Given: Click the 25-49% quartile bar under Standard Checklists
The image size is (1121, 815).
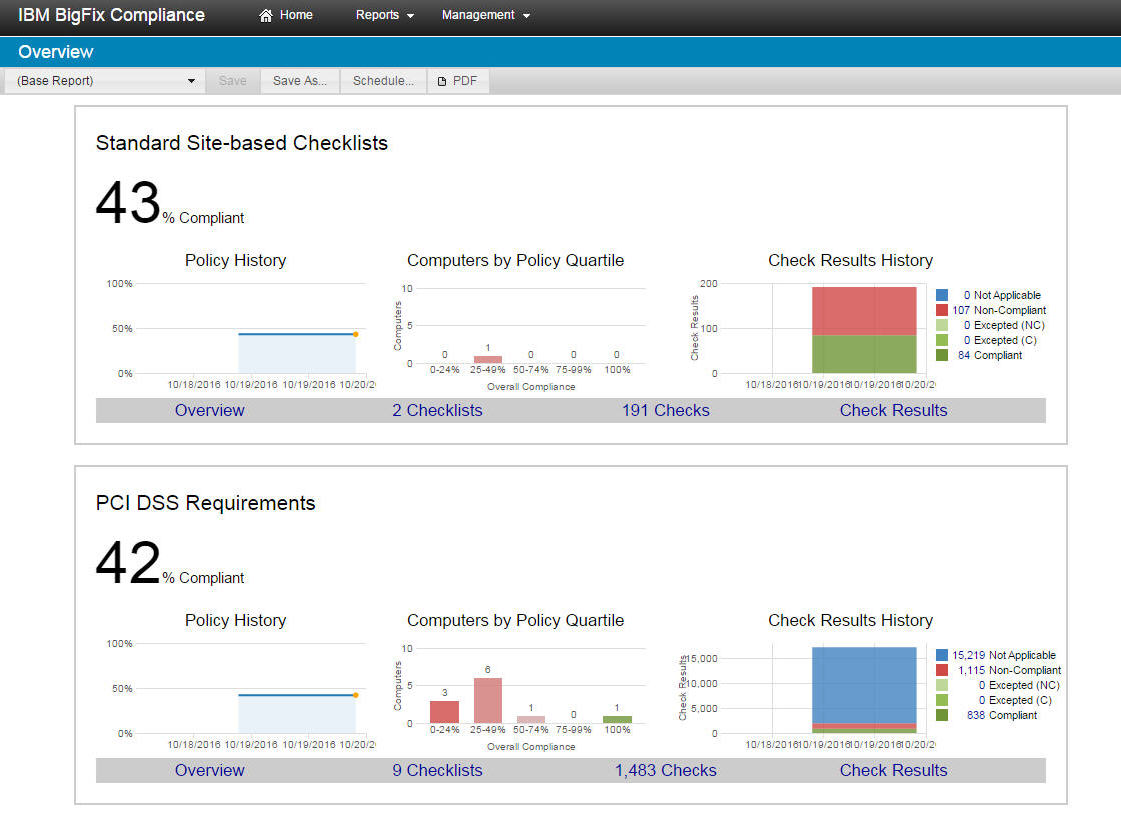Looking at the screenshot, I should tap(486, 358).
